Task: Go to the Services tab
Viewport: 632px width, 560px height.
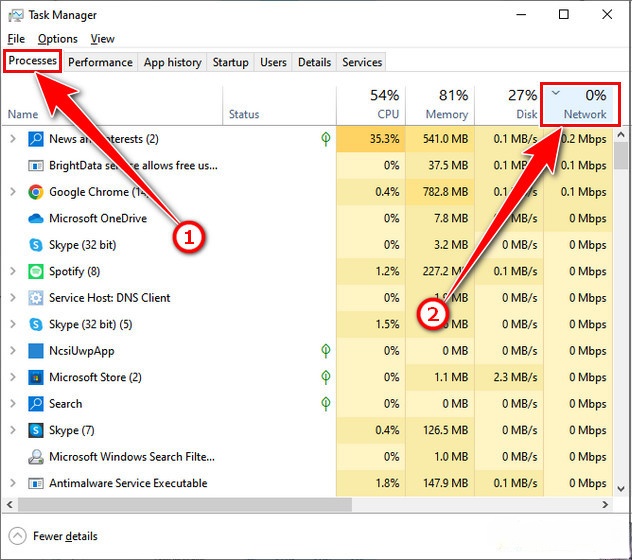Action: click(x=362, y=62)
